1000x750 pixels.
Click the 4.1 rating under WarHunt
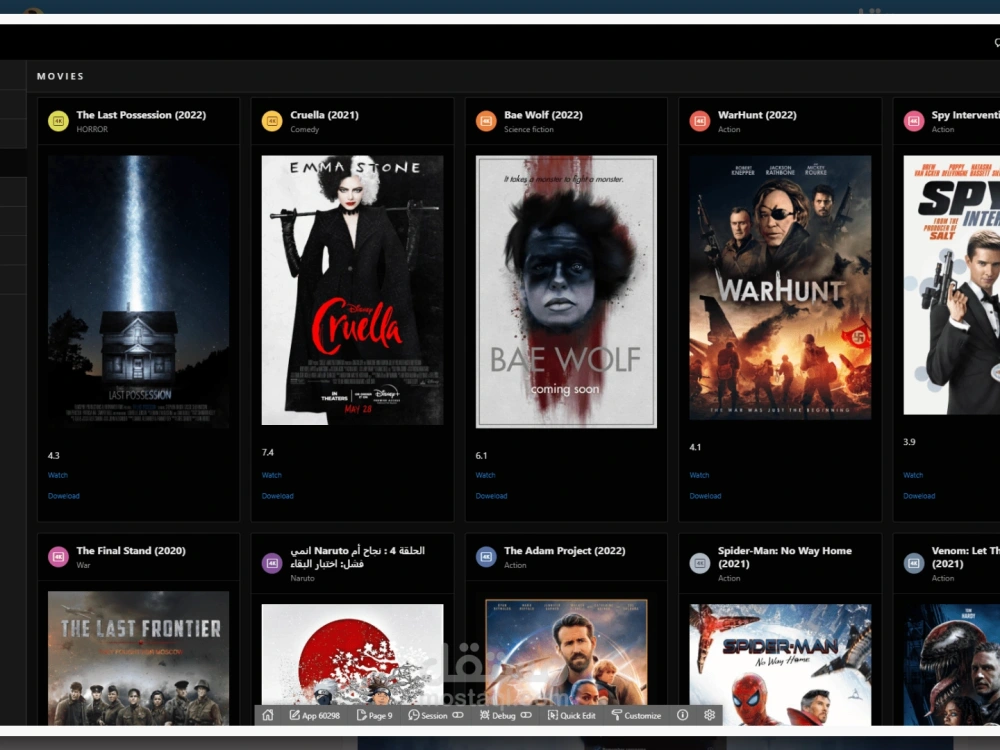coord(695,447)
